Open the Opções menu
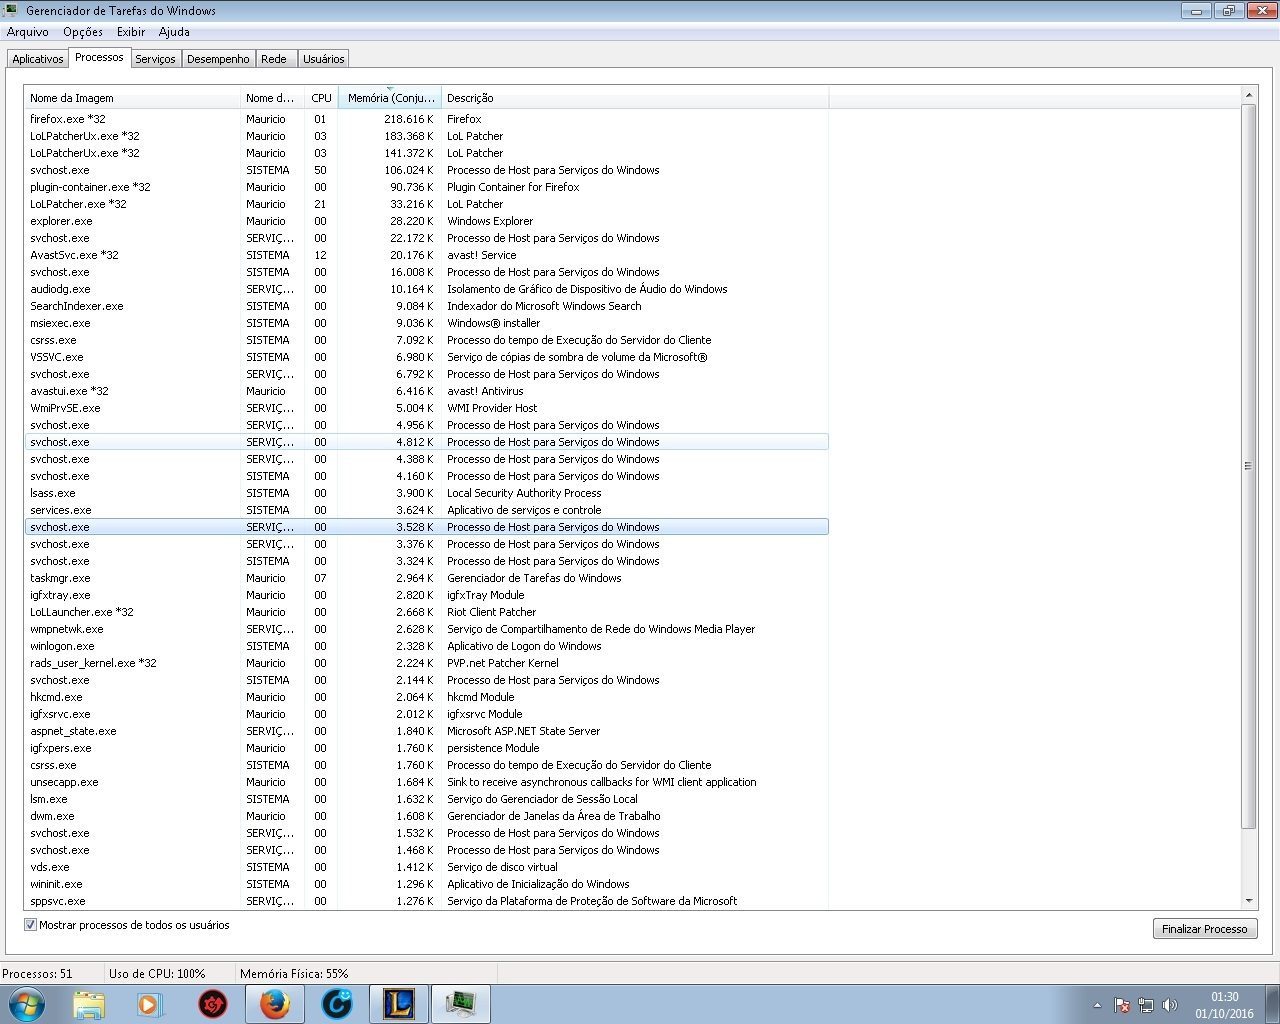Viewport: 1280px width, 1024px height. click(83, 32)
